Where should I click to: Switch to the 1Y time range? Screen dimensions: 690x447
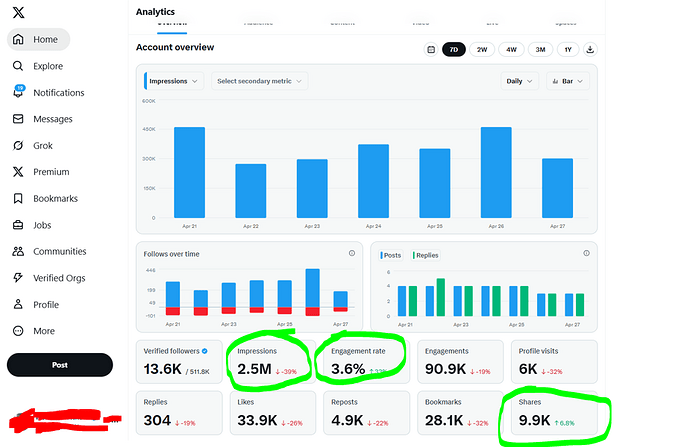568,49
